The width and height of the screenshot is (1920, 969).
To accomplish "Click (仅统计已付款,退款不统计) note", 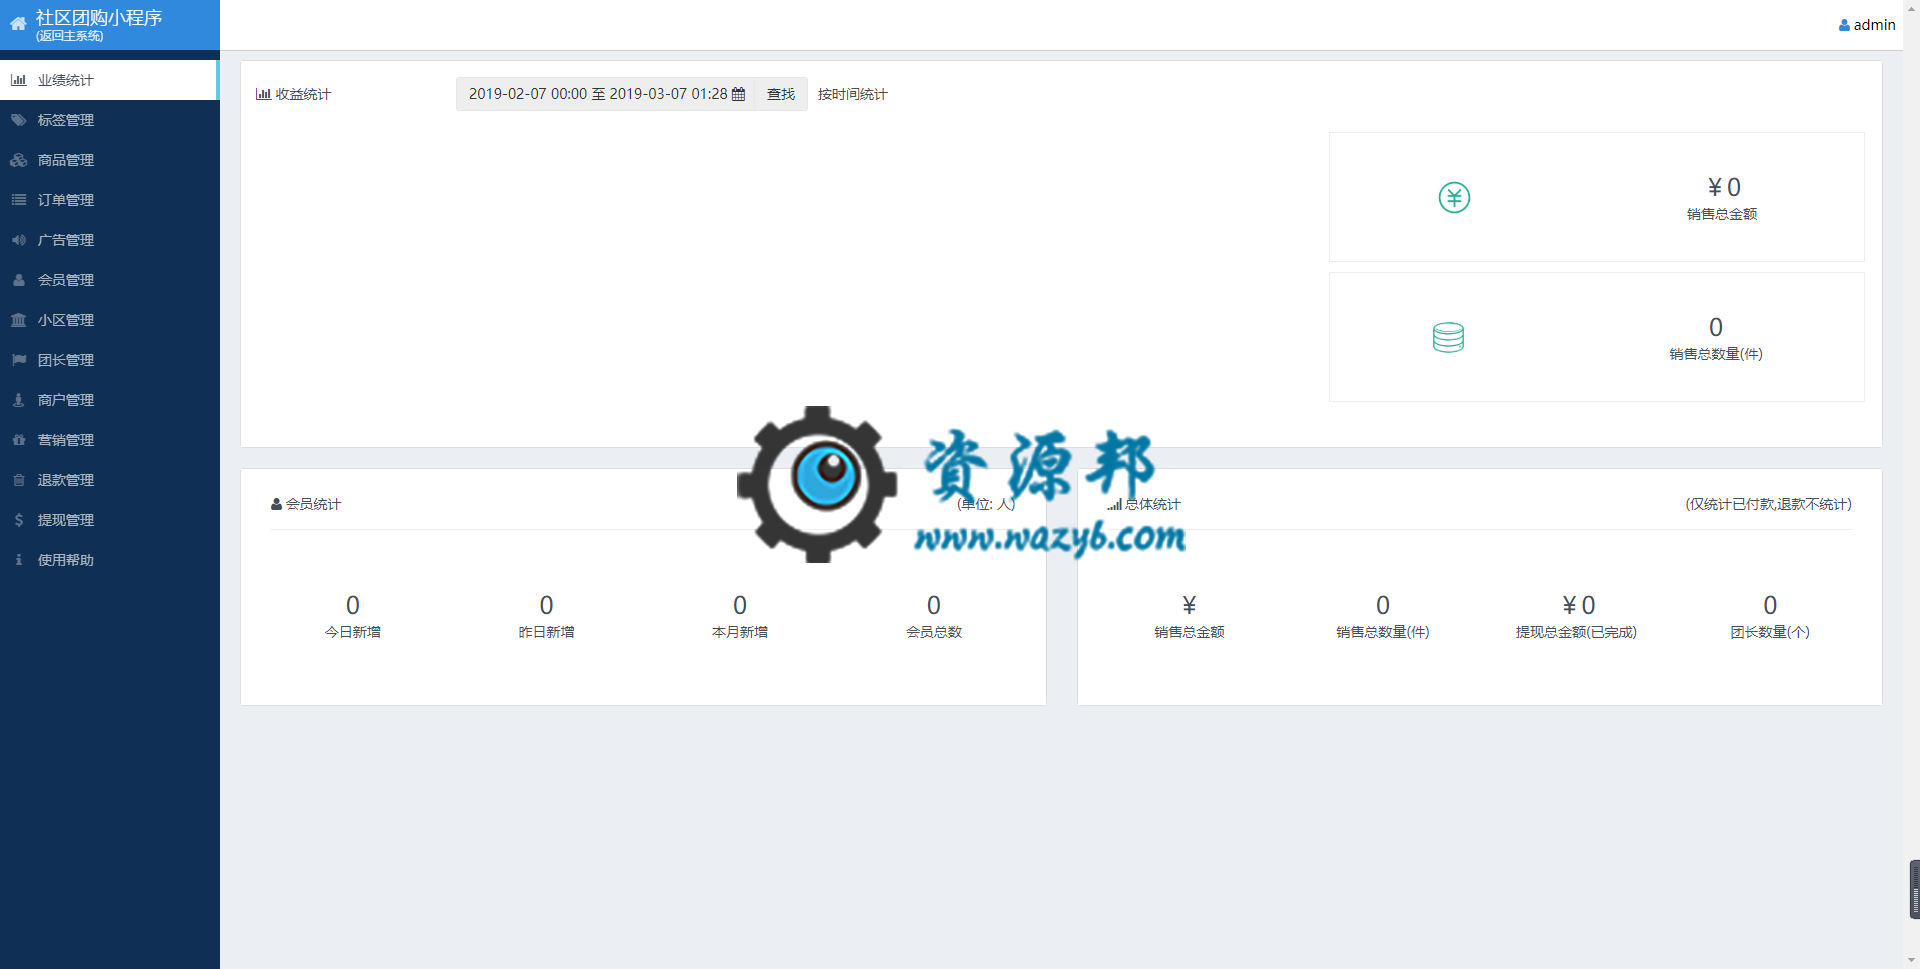I will [x=1768, y=504].
